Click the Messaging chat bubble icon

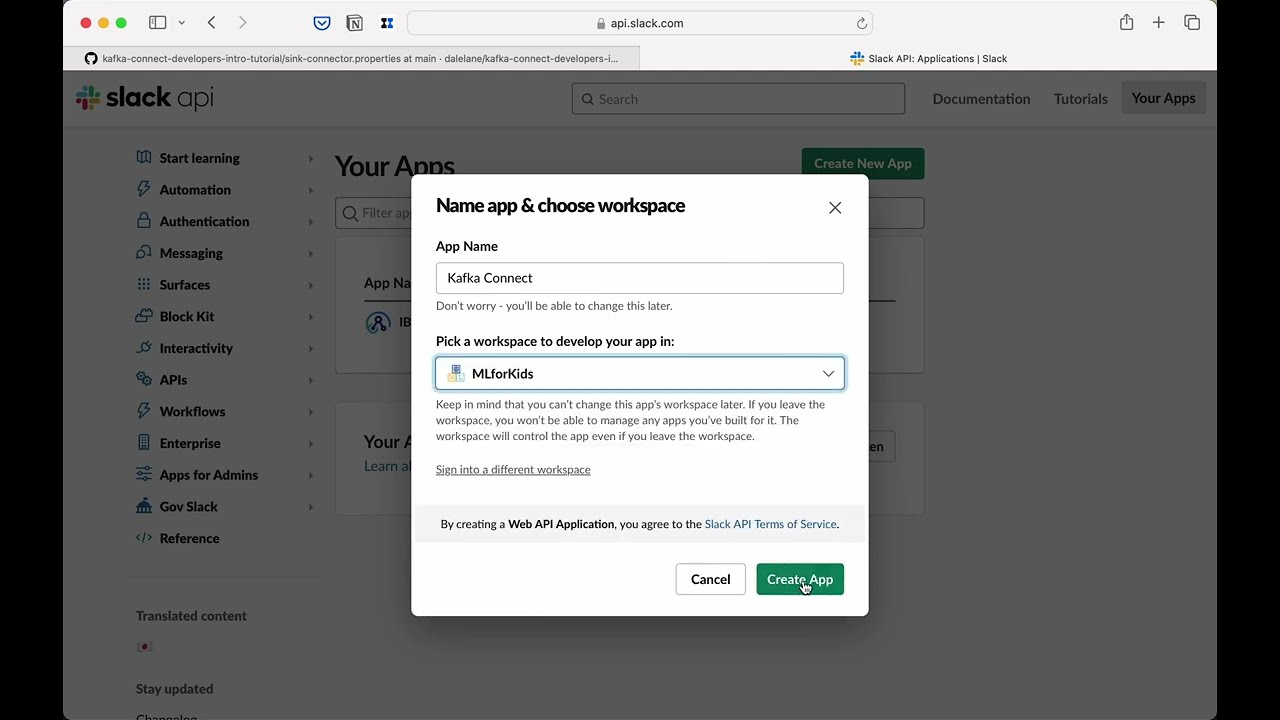pos(144,253)
